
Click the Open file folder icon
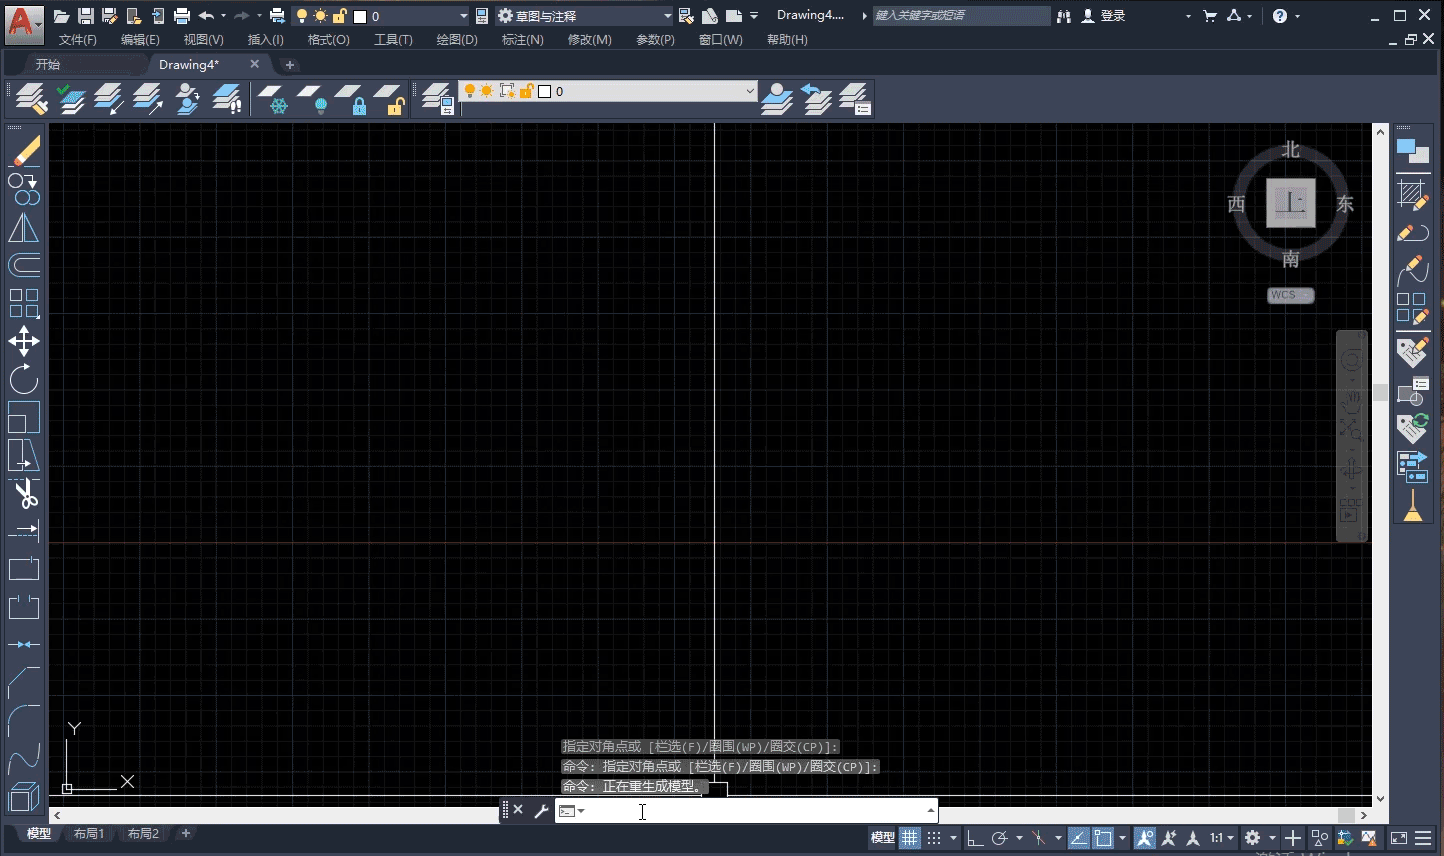[62, 16]
